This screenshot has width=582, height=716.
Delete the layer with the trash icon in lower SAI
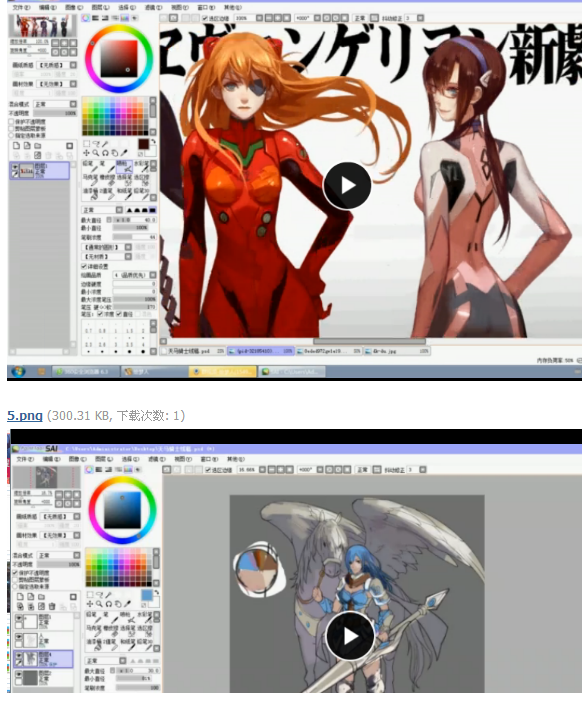(52, 606)
